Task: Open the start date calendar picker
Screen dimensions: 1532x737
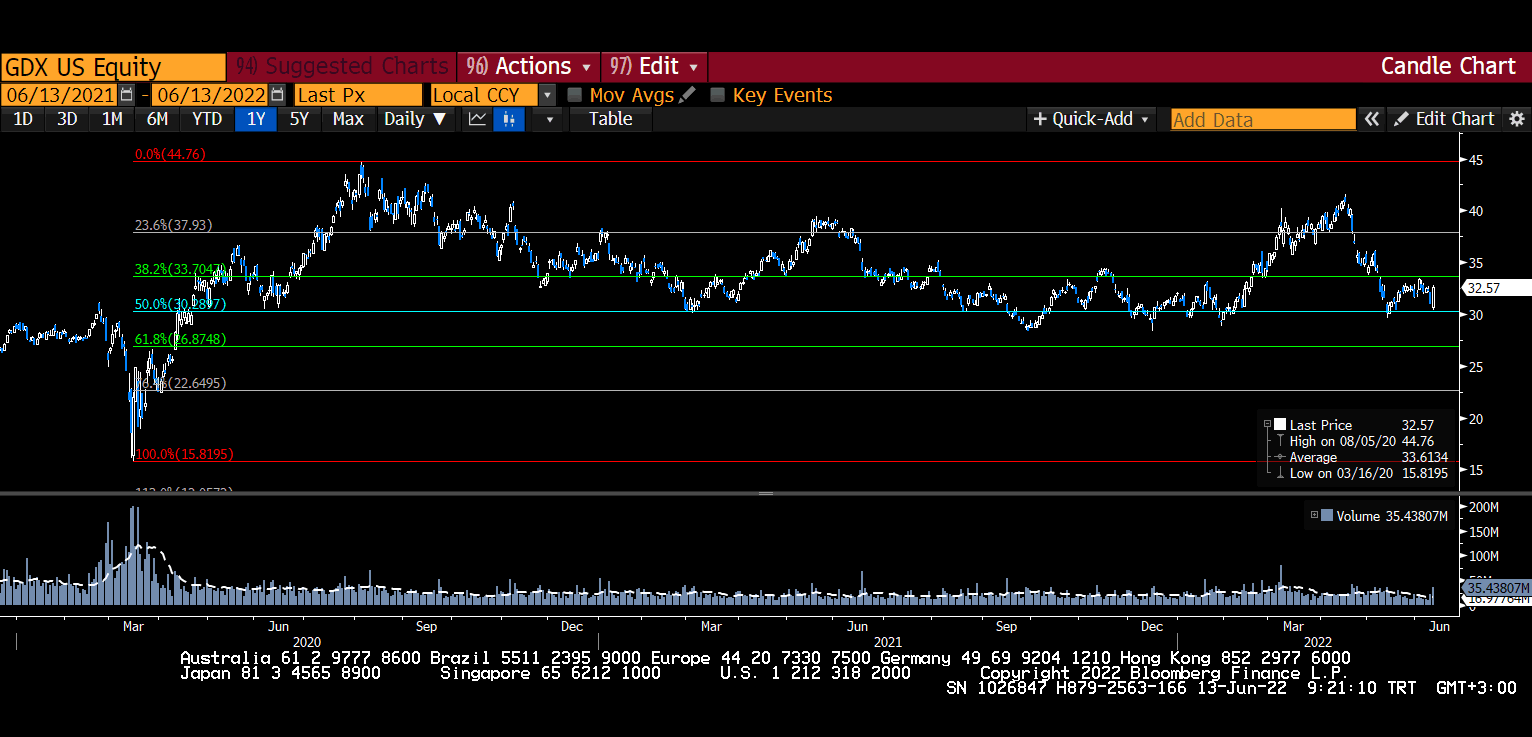Action: pos(126,95)
